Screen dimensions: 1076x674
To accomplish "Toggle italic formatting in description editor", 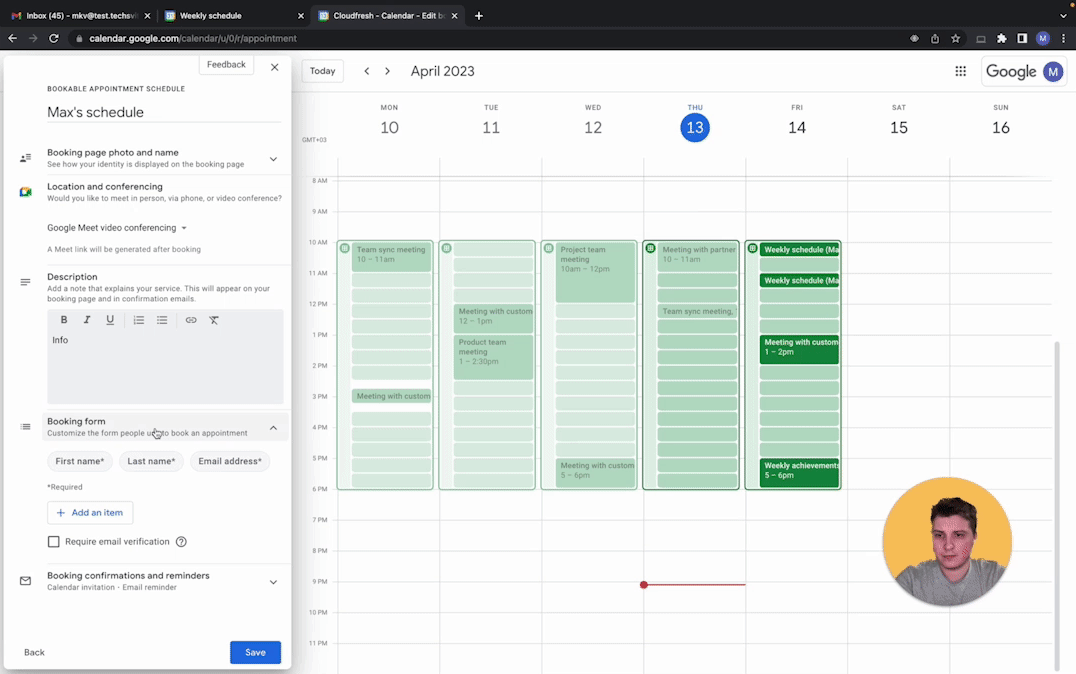I will (86, 320).
